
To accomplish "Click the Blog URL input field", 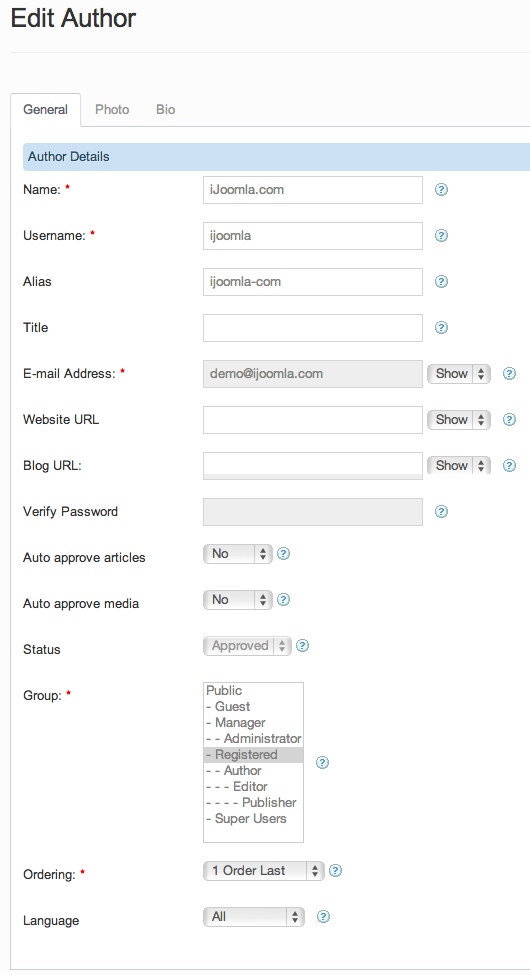I will click(313, 465).
